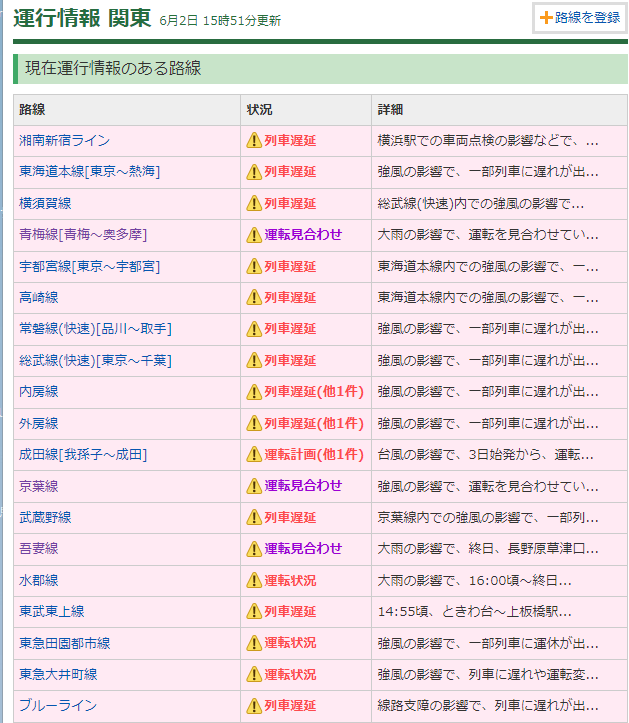Screen dimensions: 629x723
Task: Open the 青梅線[青梅～奥多摩] link
Action: 83,235
